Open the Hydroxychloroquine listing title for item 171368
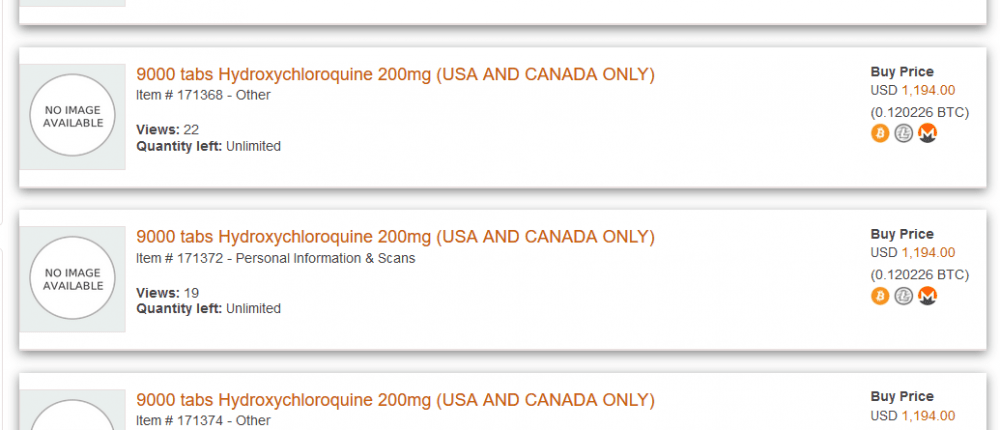The width and height of the screenshot is (1000, 430). [x=395, y=75]
